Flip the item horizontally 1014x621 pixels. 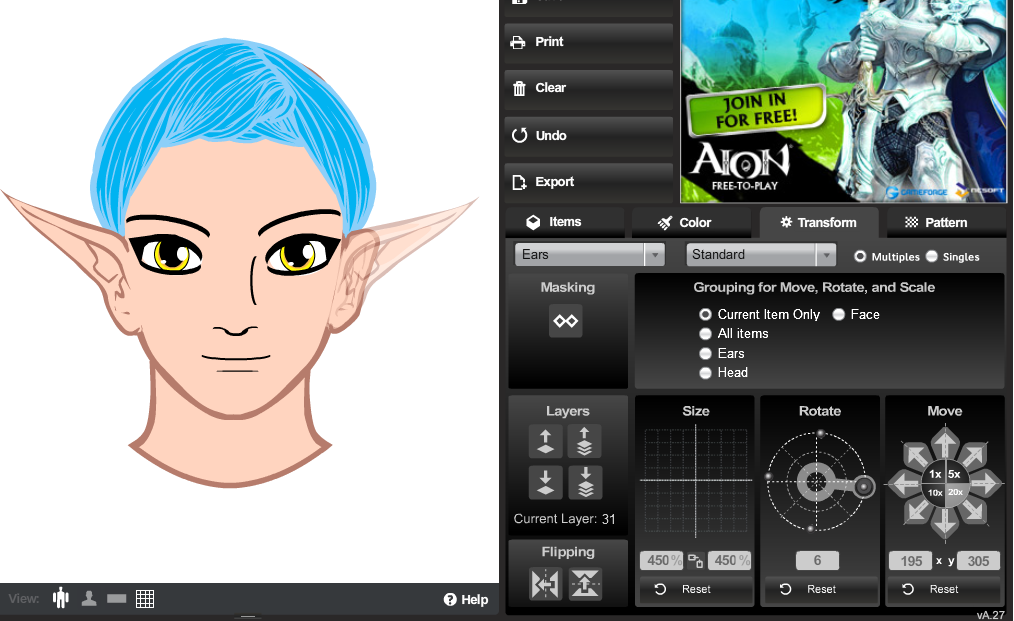[546, 584]
